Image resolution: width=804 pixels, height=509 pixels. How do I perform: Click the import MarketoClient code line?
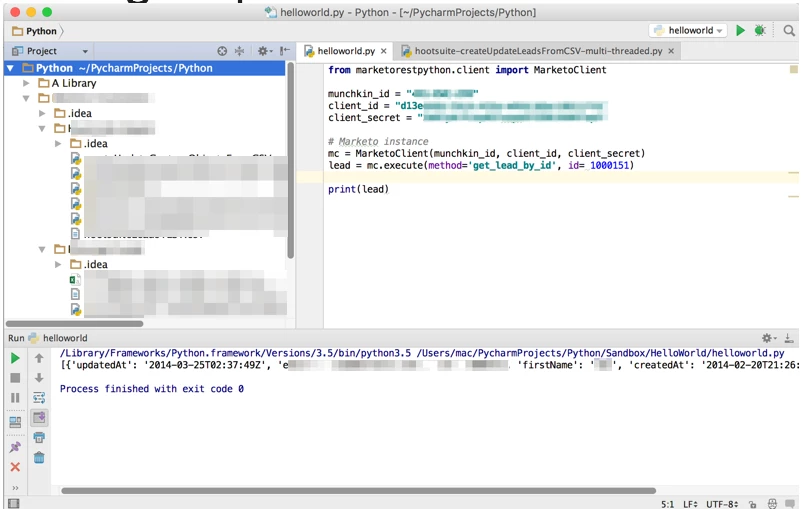(x=467, y=70)
